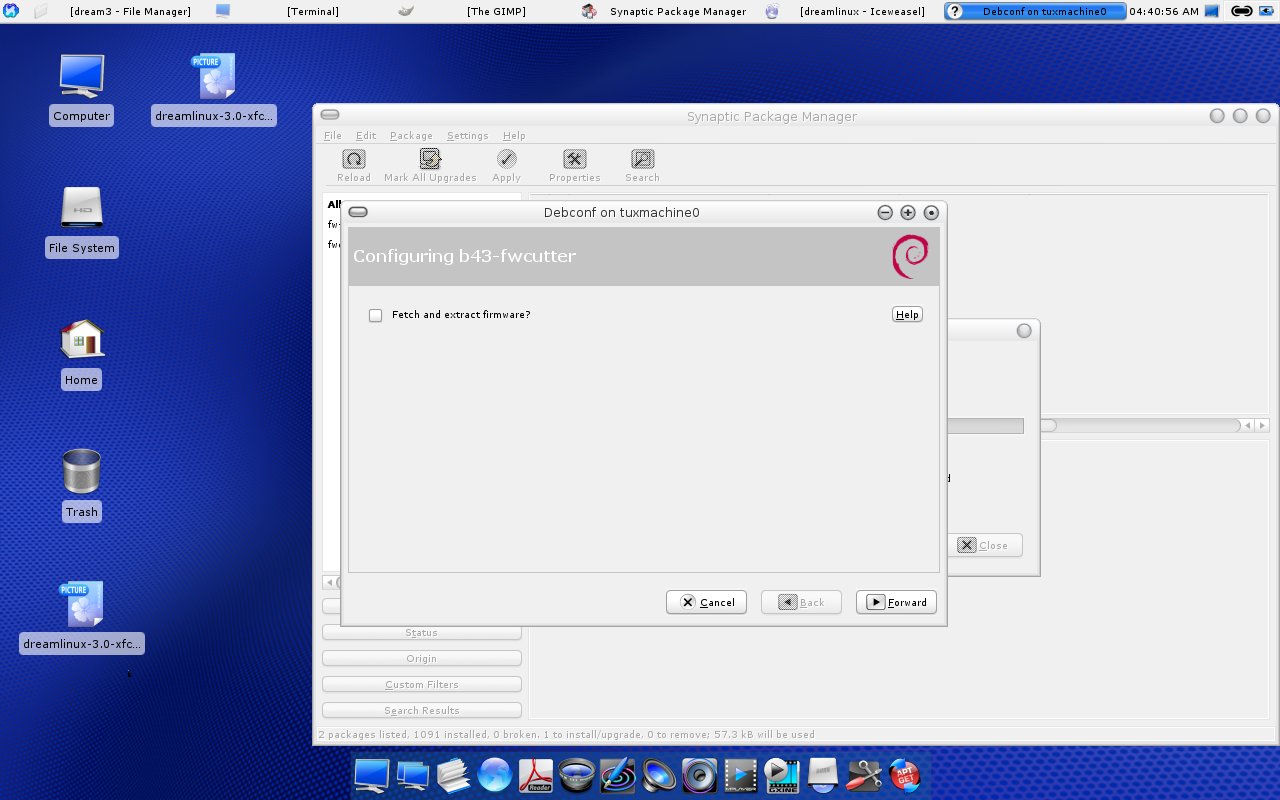
Task: Click the blue desktop icon next to clock
Action: (x=1212, y=11)
